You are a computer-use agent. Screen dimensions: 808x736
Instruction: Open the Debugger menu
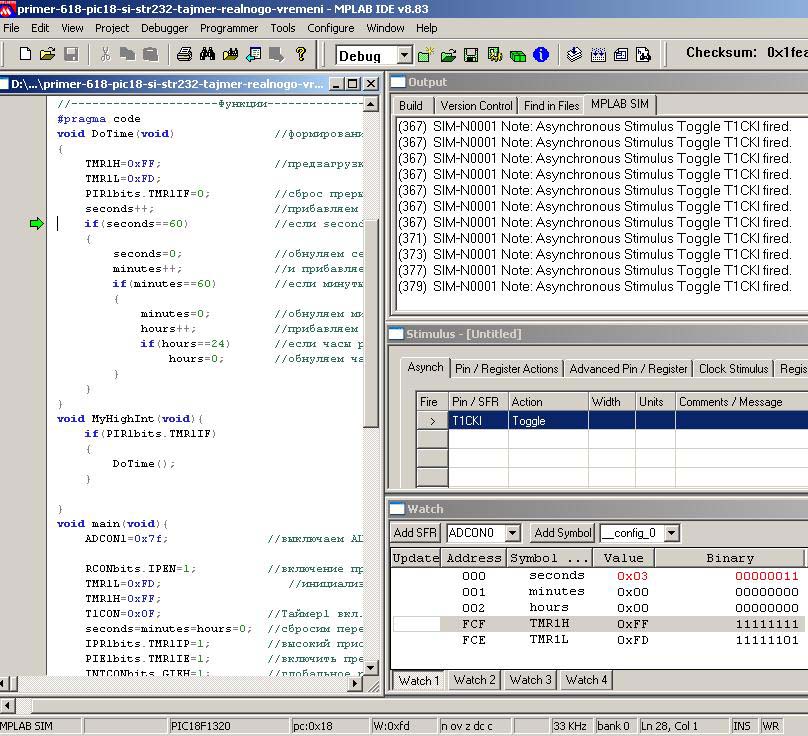[164, 28]
